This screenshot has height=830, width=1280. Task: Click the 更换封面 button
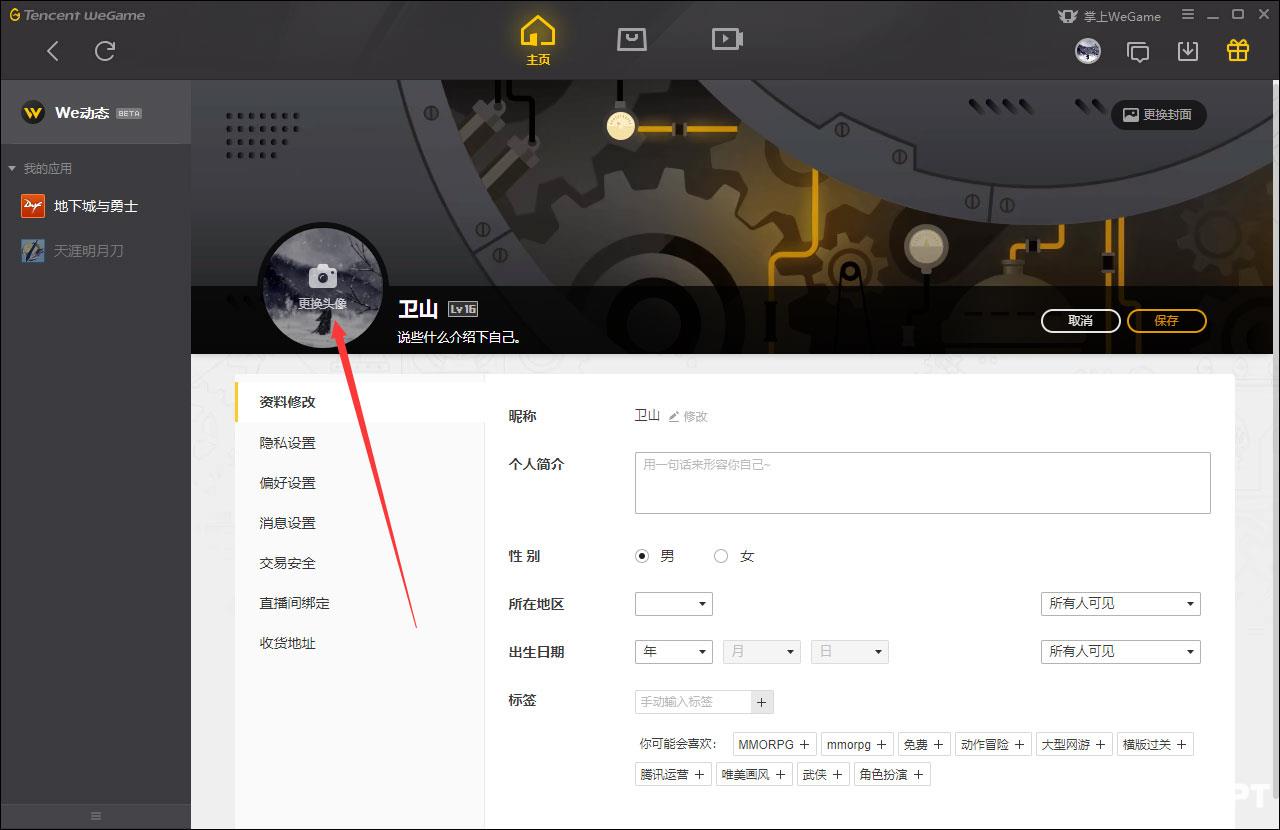(1159, 115)
